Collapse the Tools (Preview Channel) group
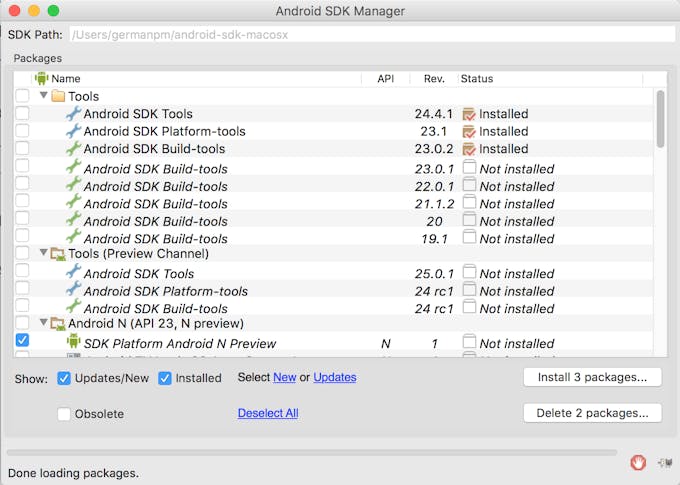The height and width of the screenshot is (485, 680). (43, 252)
